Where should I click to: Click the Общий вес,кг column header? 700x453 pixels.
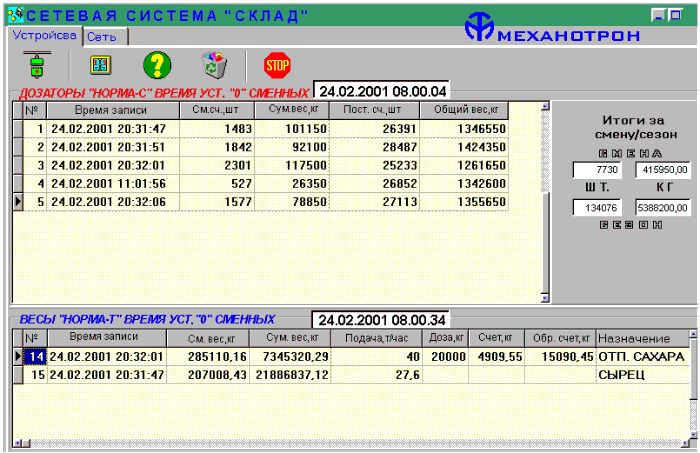click(x=464, y=110)
